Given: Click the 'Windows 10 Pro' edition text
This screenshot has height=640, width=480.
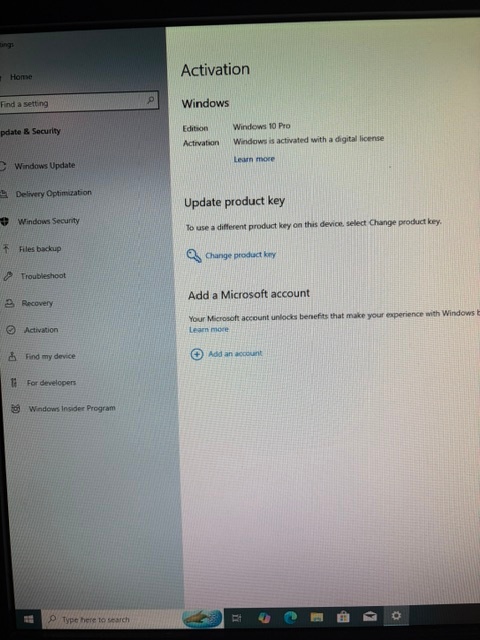Looking at the screenshot, I should (262, 126).
